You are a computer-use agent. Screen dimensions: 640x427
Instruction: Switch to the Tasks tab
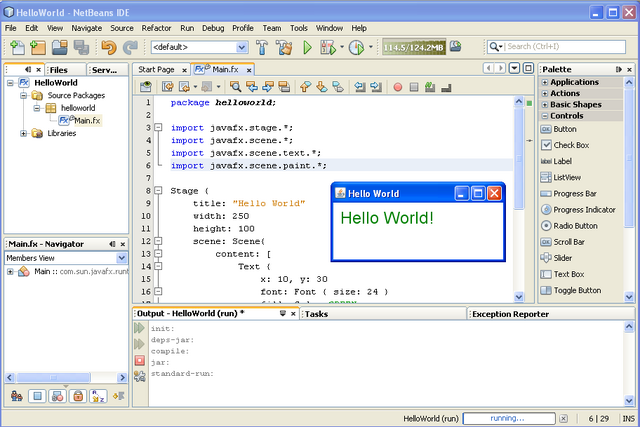coord(316,314)
